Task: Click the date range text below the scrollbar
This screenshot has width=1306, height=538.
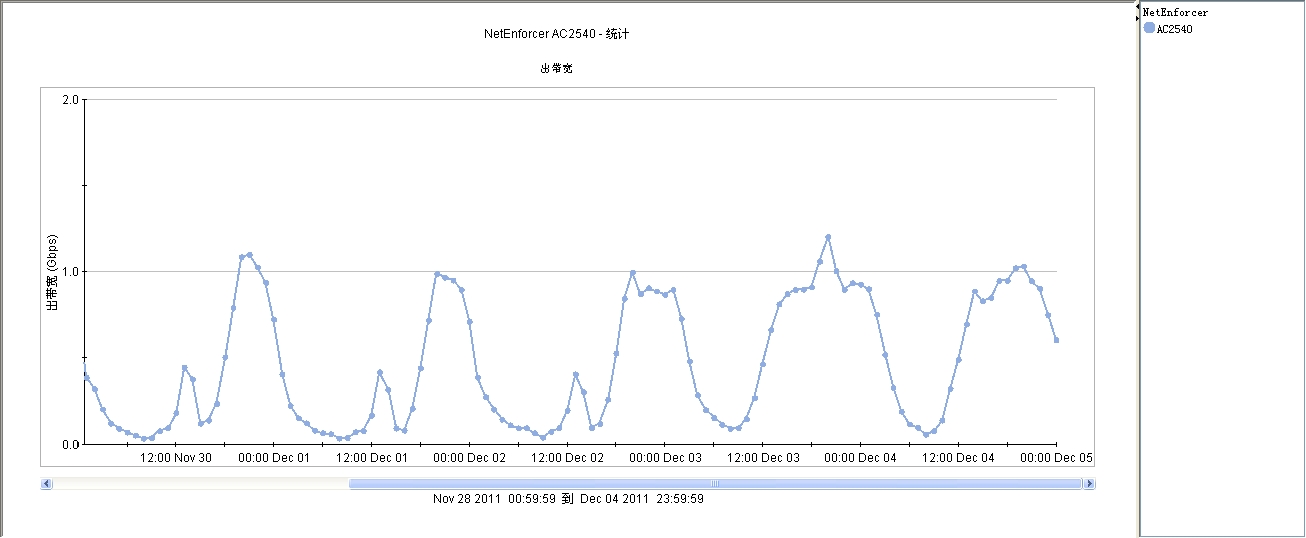Action: pos(568,499)
